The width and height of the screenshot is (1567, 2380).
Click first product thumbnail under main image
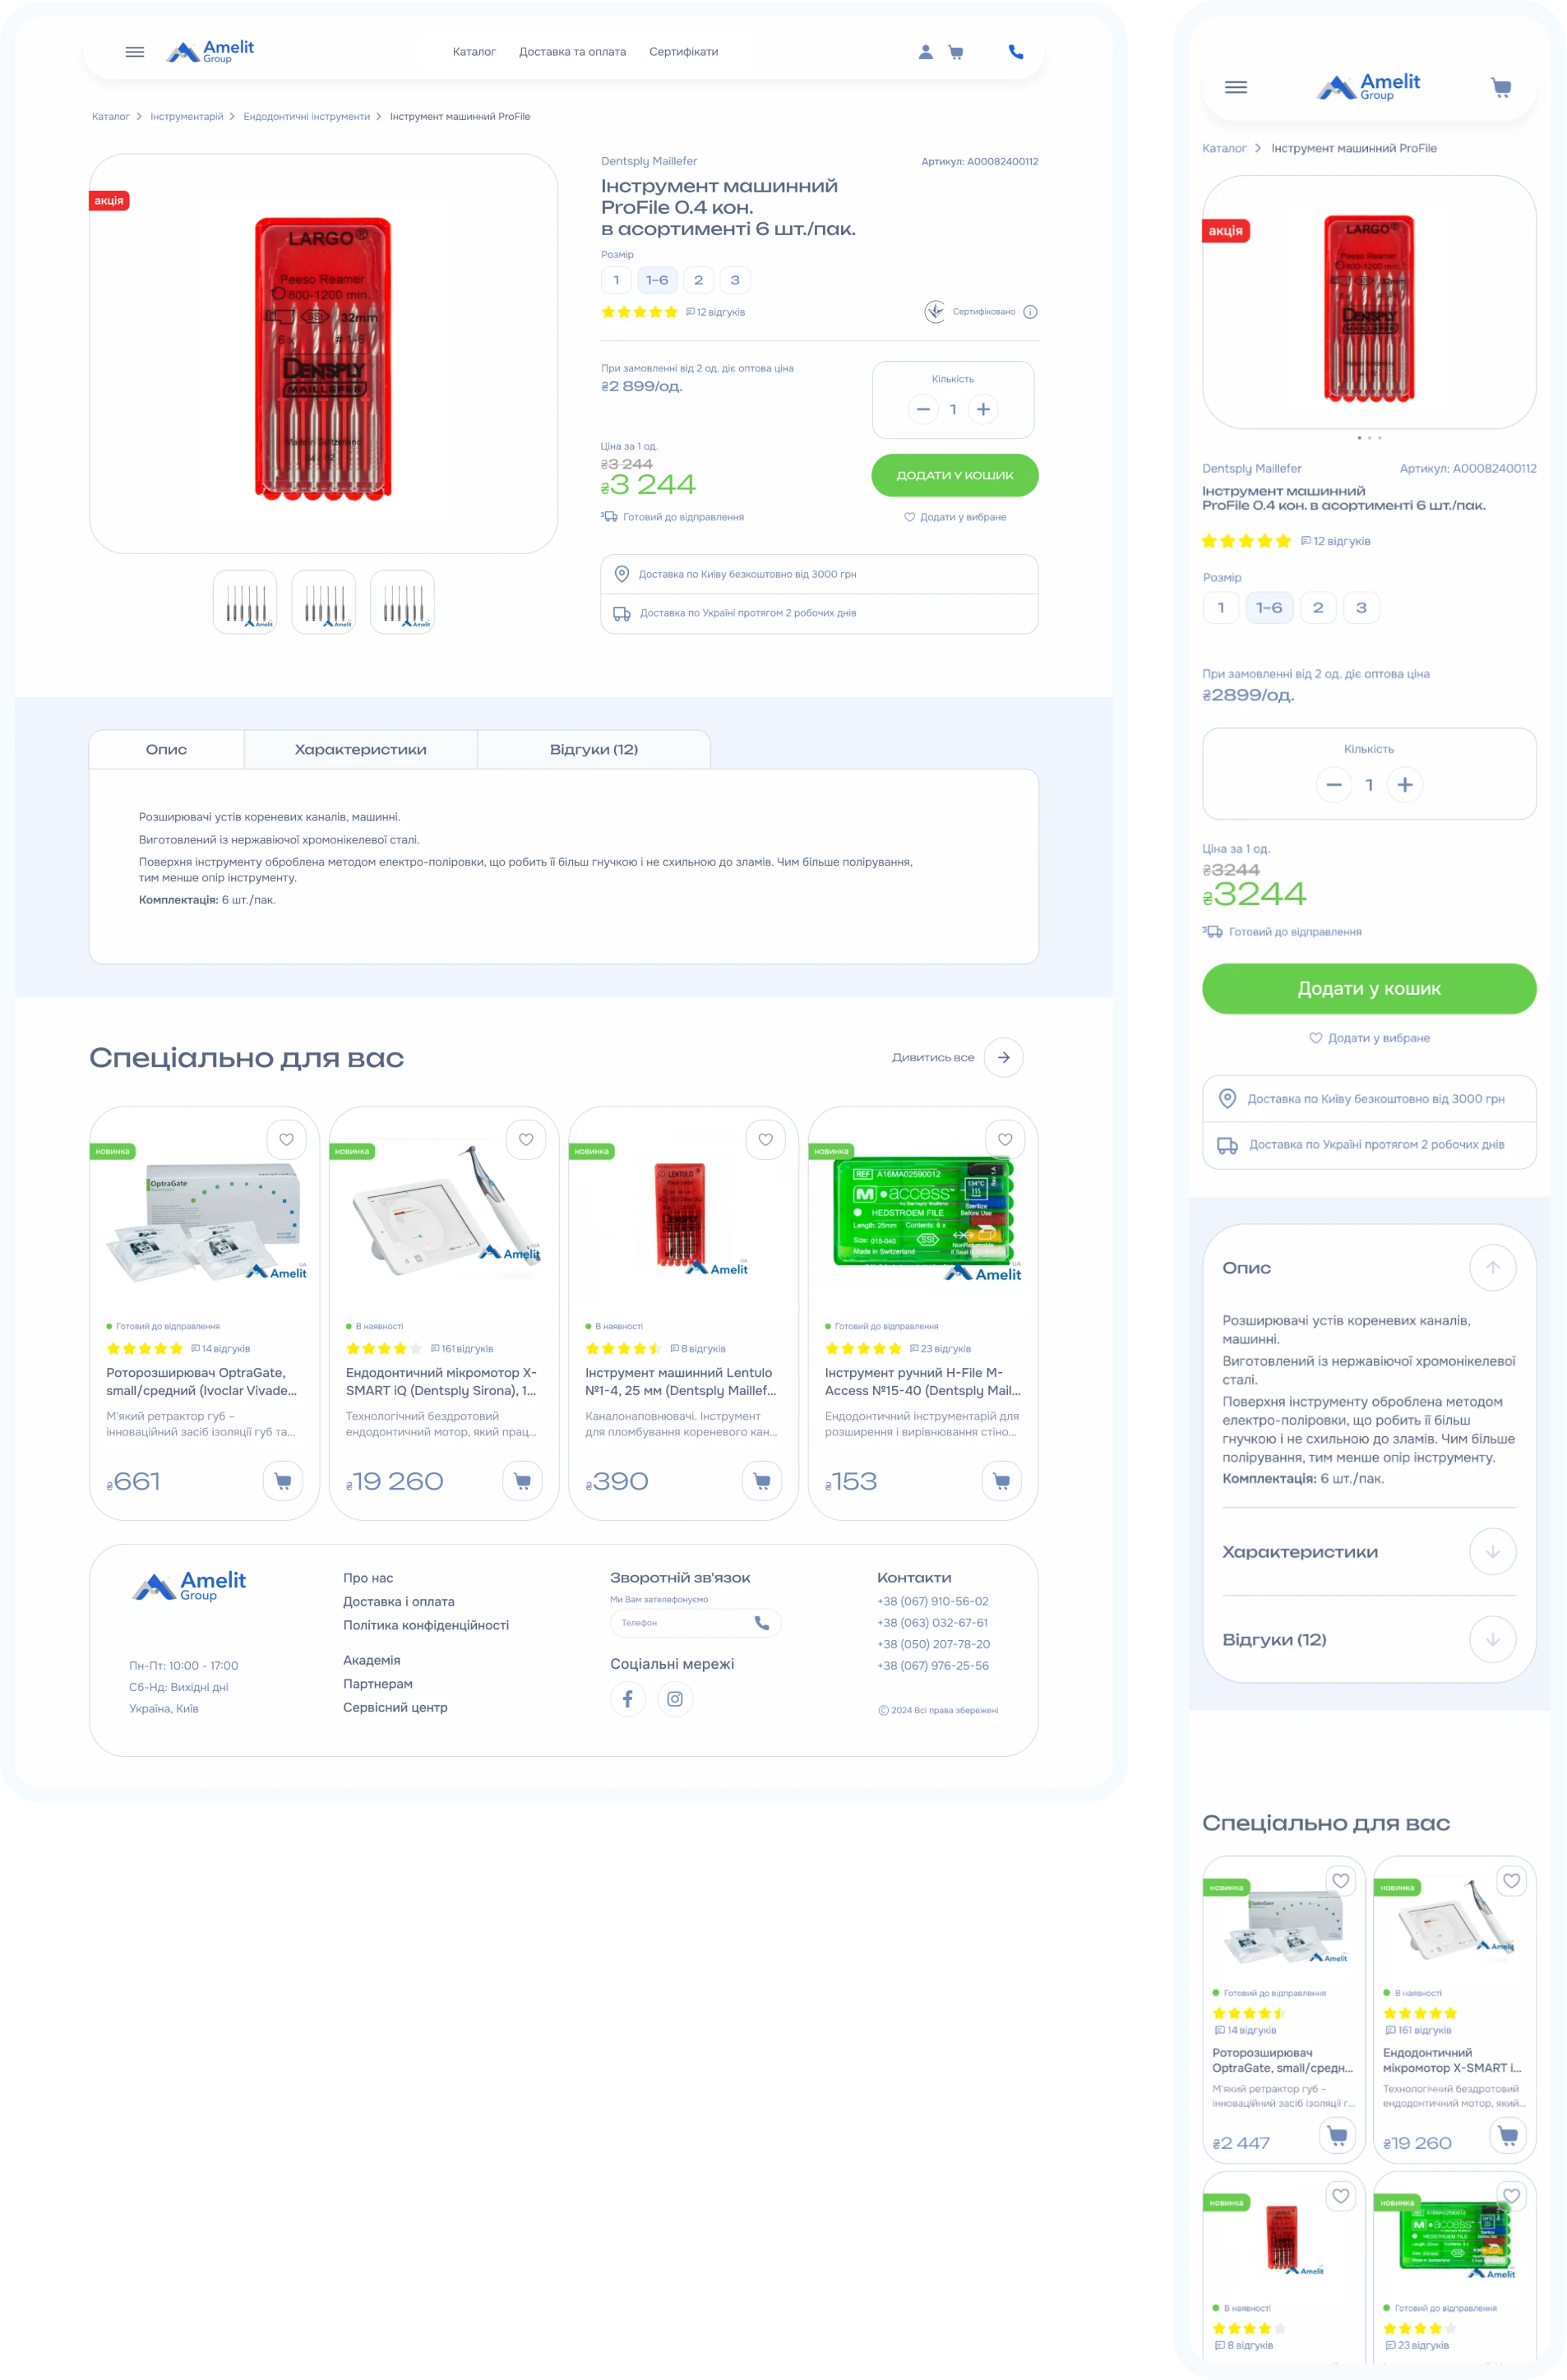pos(245,602)
